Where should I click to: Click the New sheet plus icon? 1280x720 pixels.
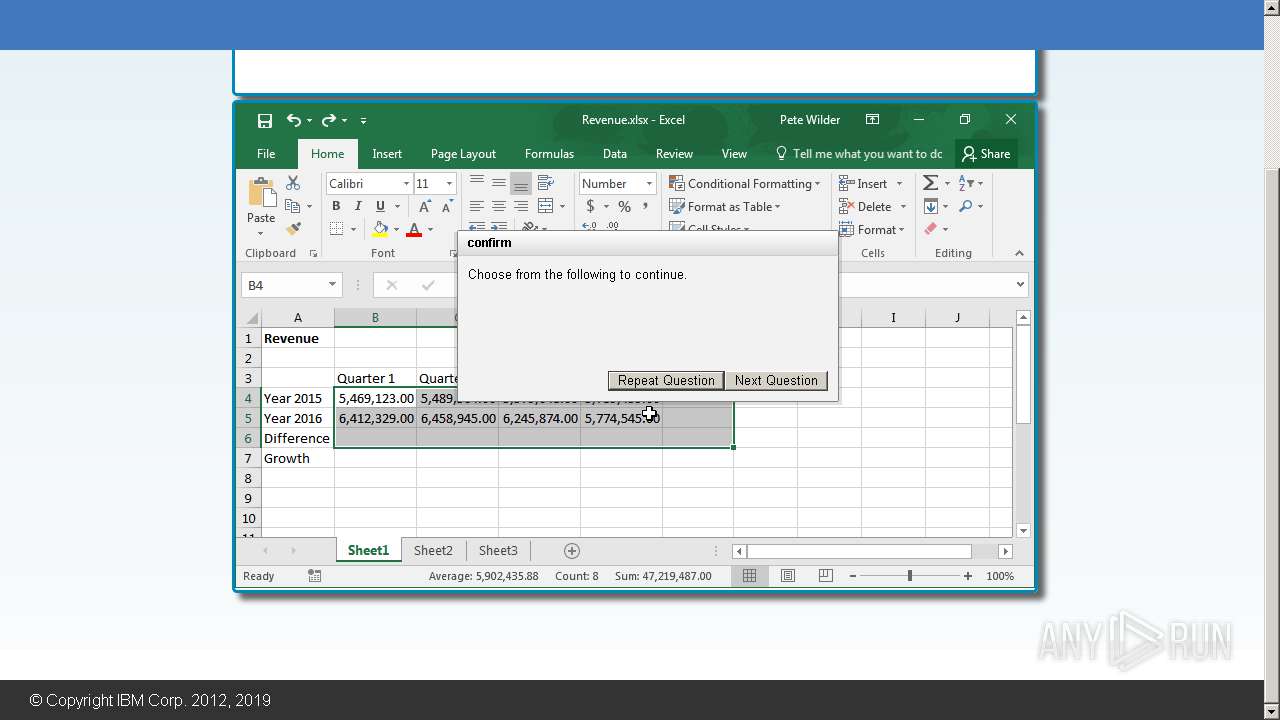[x=572, y=551]
